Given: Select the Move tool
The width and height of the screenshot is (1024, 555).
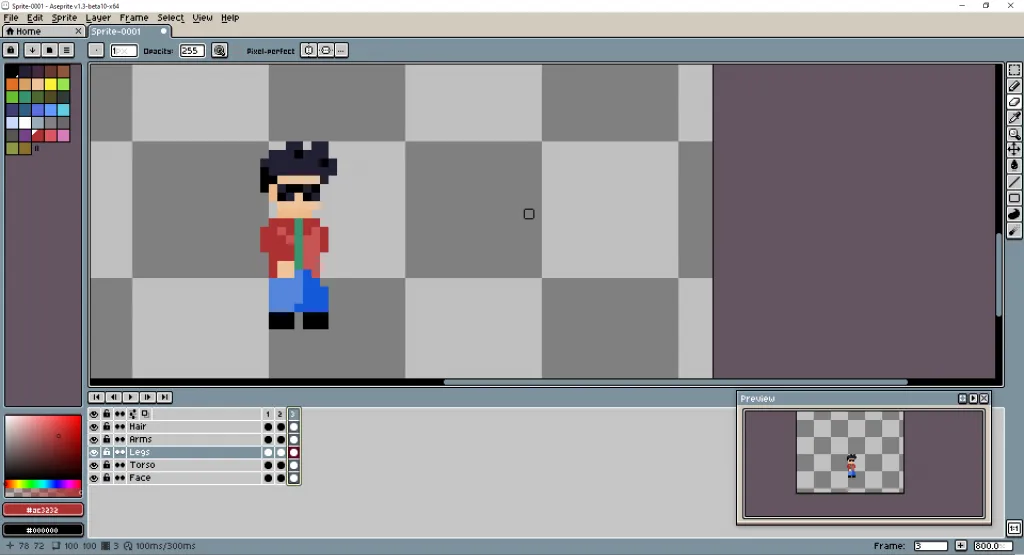Looking at the screenshot, I should pos(1014,150).
